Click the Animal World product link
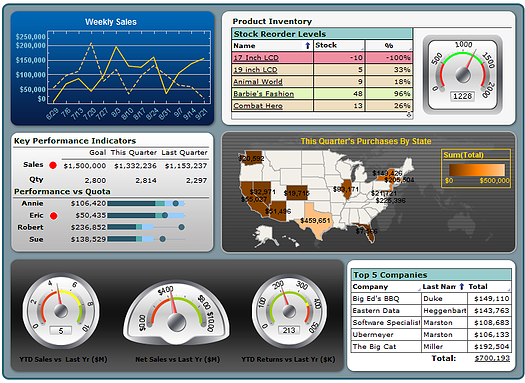This screenshot has height=383, width=525. 257,82
